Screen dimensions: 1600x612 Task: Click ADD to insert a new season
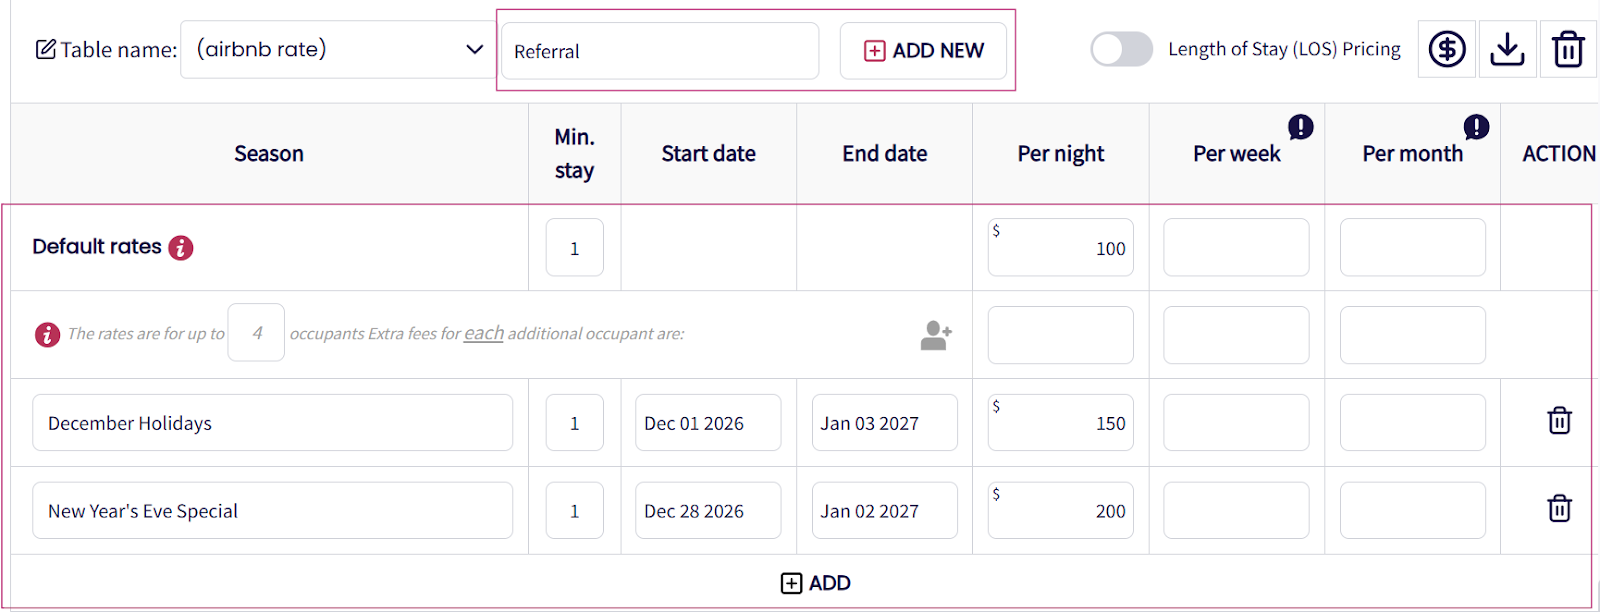[x=815, y=583]
